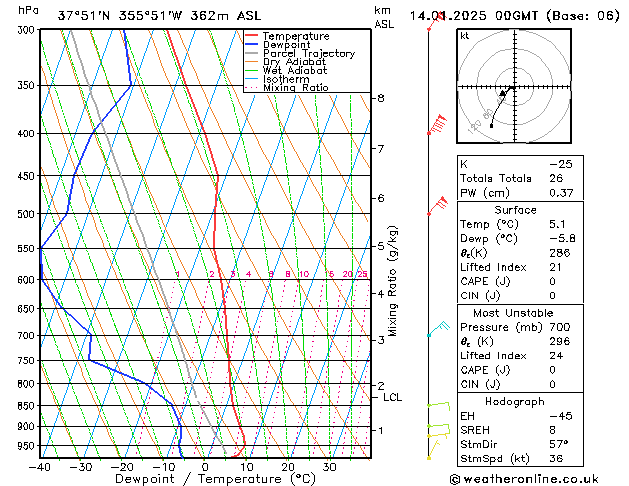Click the 'Hodograph' section heading in the table
Screen dimensions: 629x486
pyautogui.click(x=515, y=402)
